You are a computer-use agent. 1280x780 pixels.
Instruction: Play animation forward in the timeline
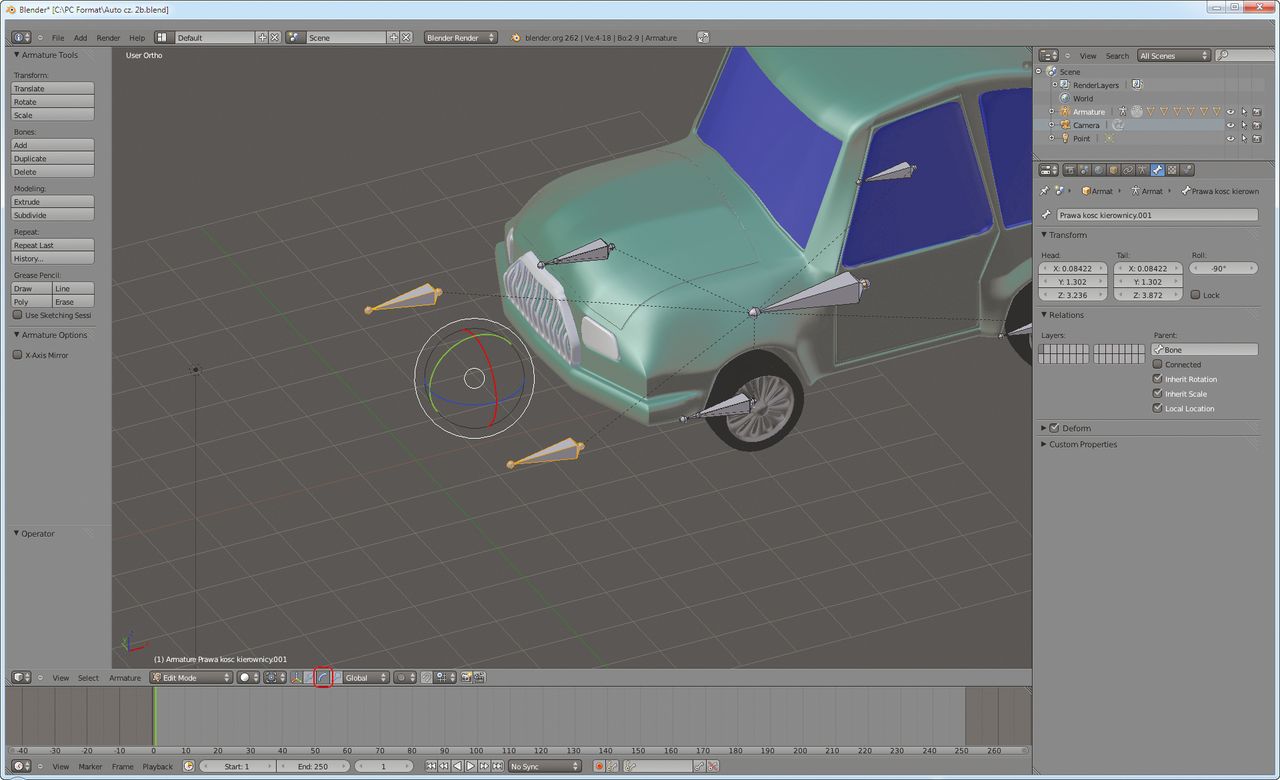470,766
